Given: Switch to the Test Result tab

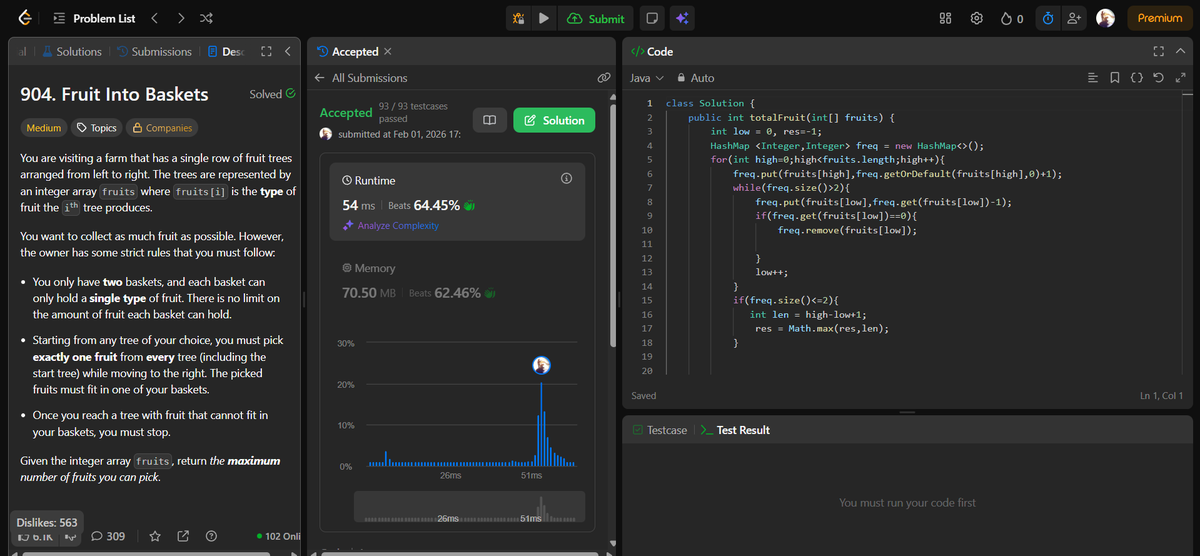Looking at the screenshot, I should (x=735, y=430).
